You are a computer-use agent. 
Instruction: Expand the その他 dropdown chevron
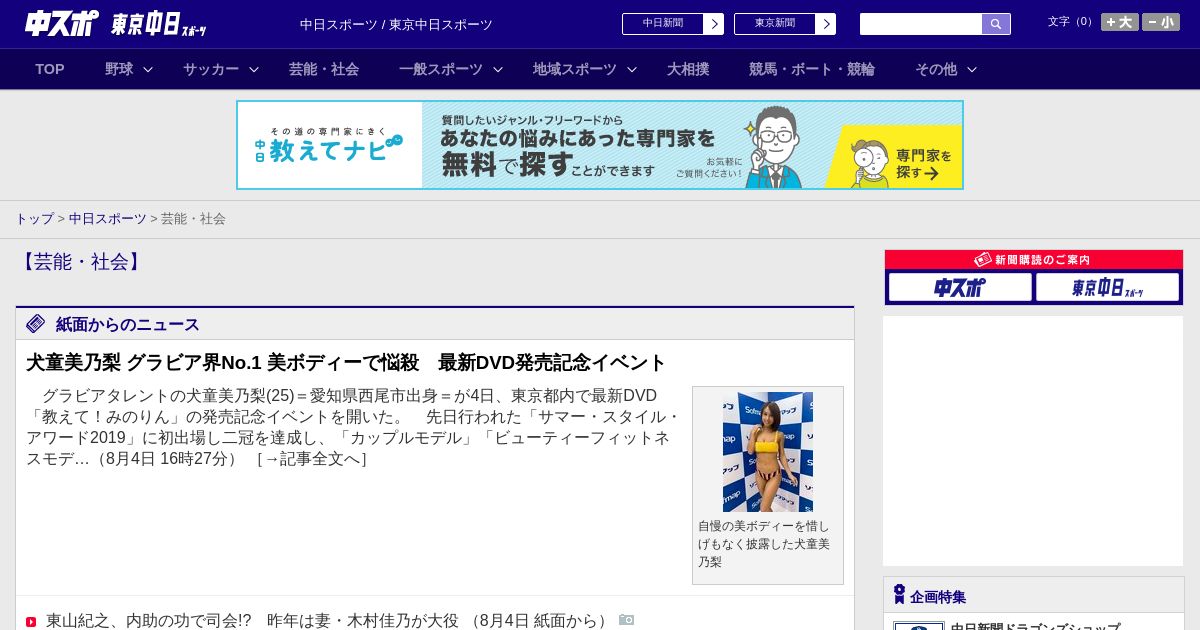coord(972,69)
